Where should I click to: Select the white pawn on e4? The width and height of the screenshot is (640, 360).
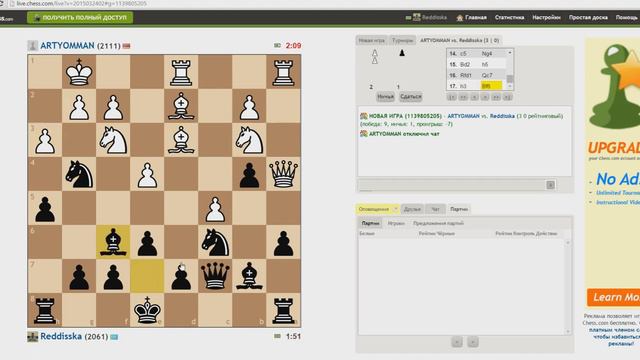click(147, 175)
